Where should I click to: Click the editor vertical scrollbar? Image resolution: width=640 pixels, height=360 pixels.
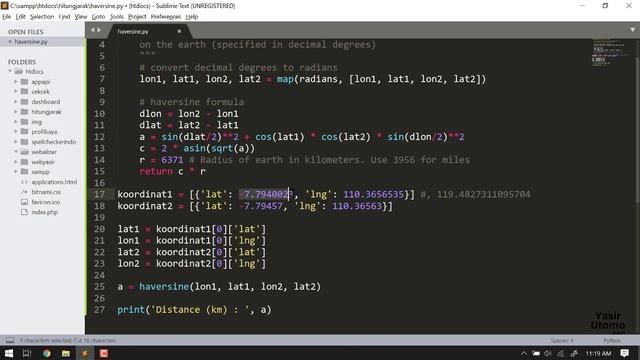pyautogui.click(x=637, y=129)
